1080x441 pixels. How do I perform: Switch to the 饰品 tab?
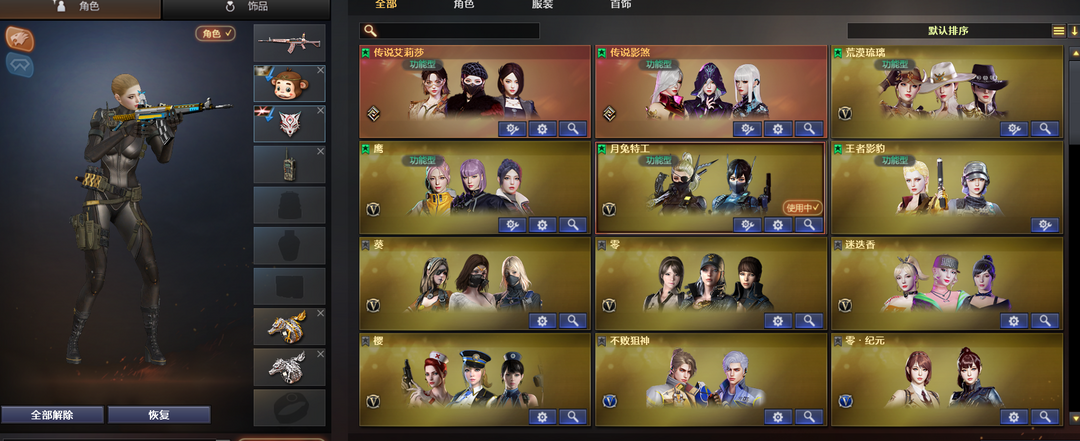247,7
